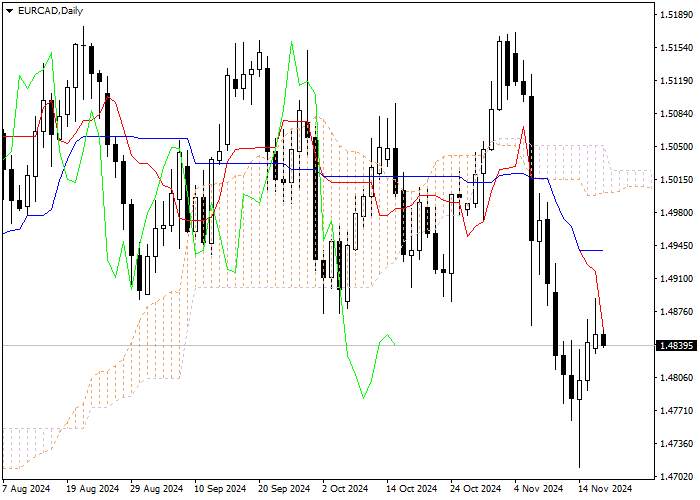Image resolution: width=700 pixels, height=500 pixels.
Task: Click the 1.50840 price scale label
Action: click(676, 114)
